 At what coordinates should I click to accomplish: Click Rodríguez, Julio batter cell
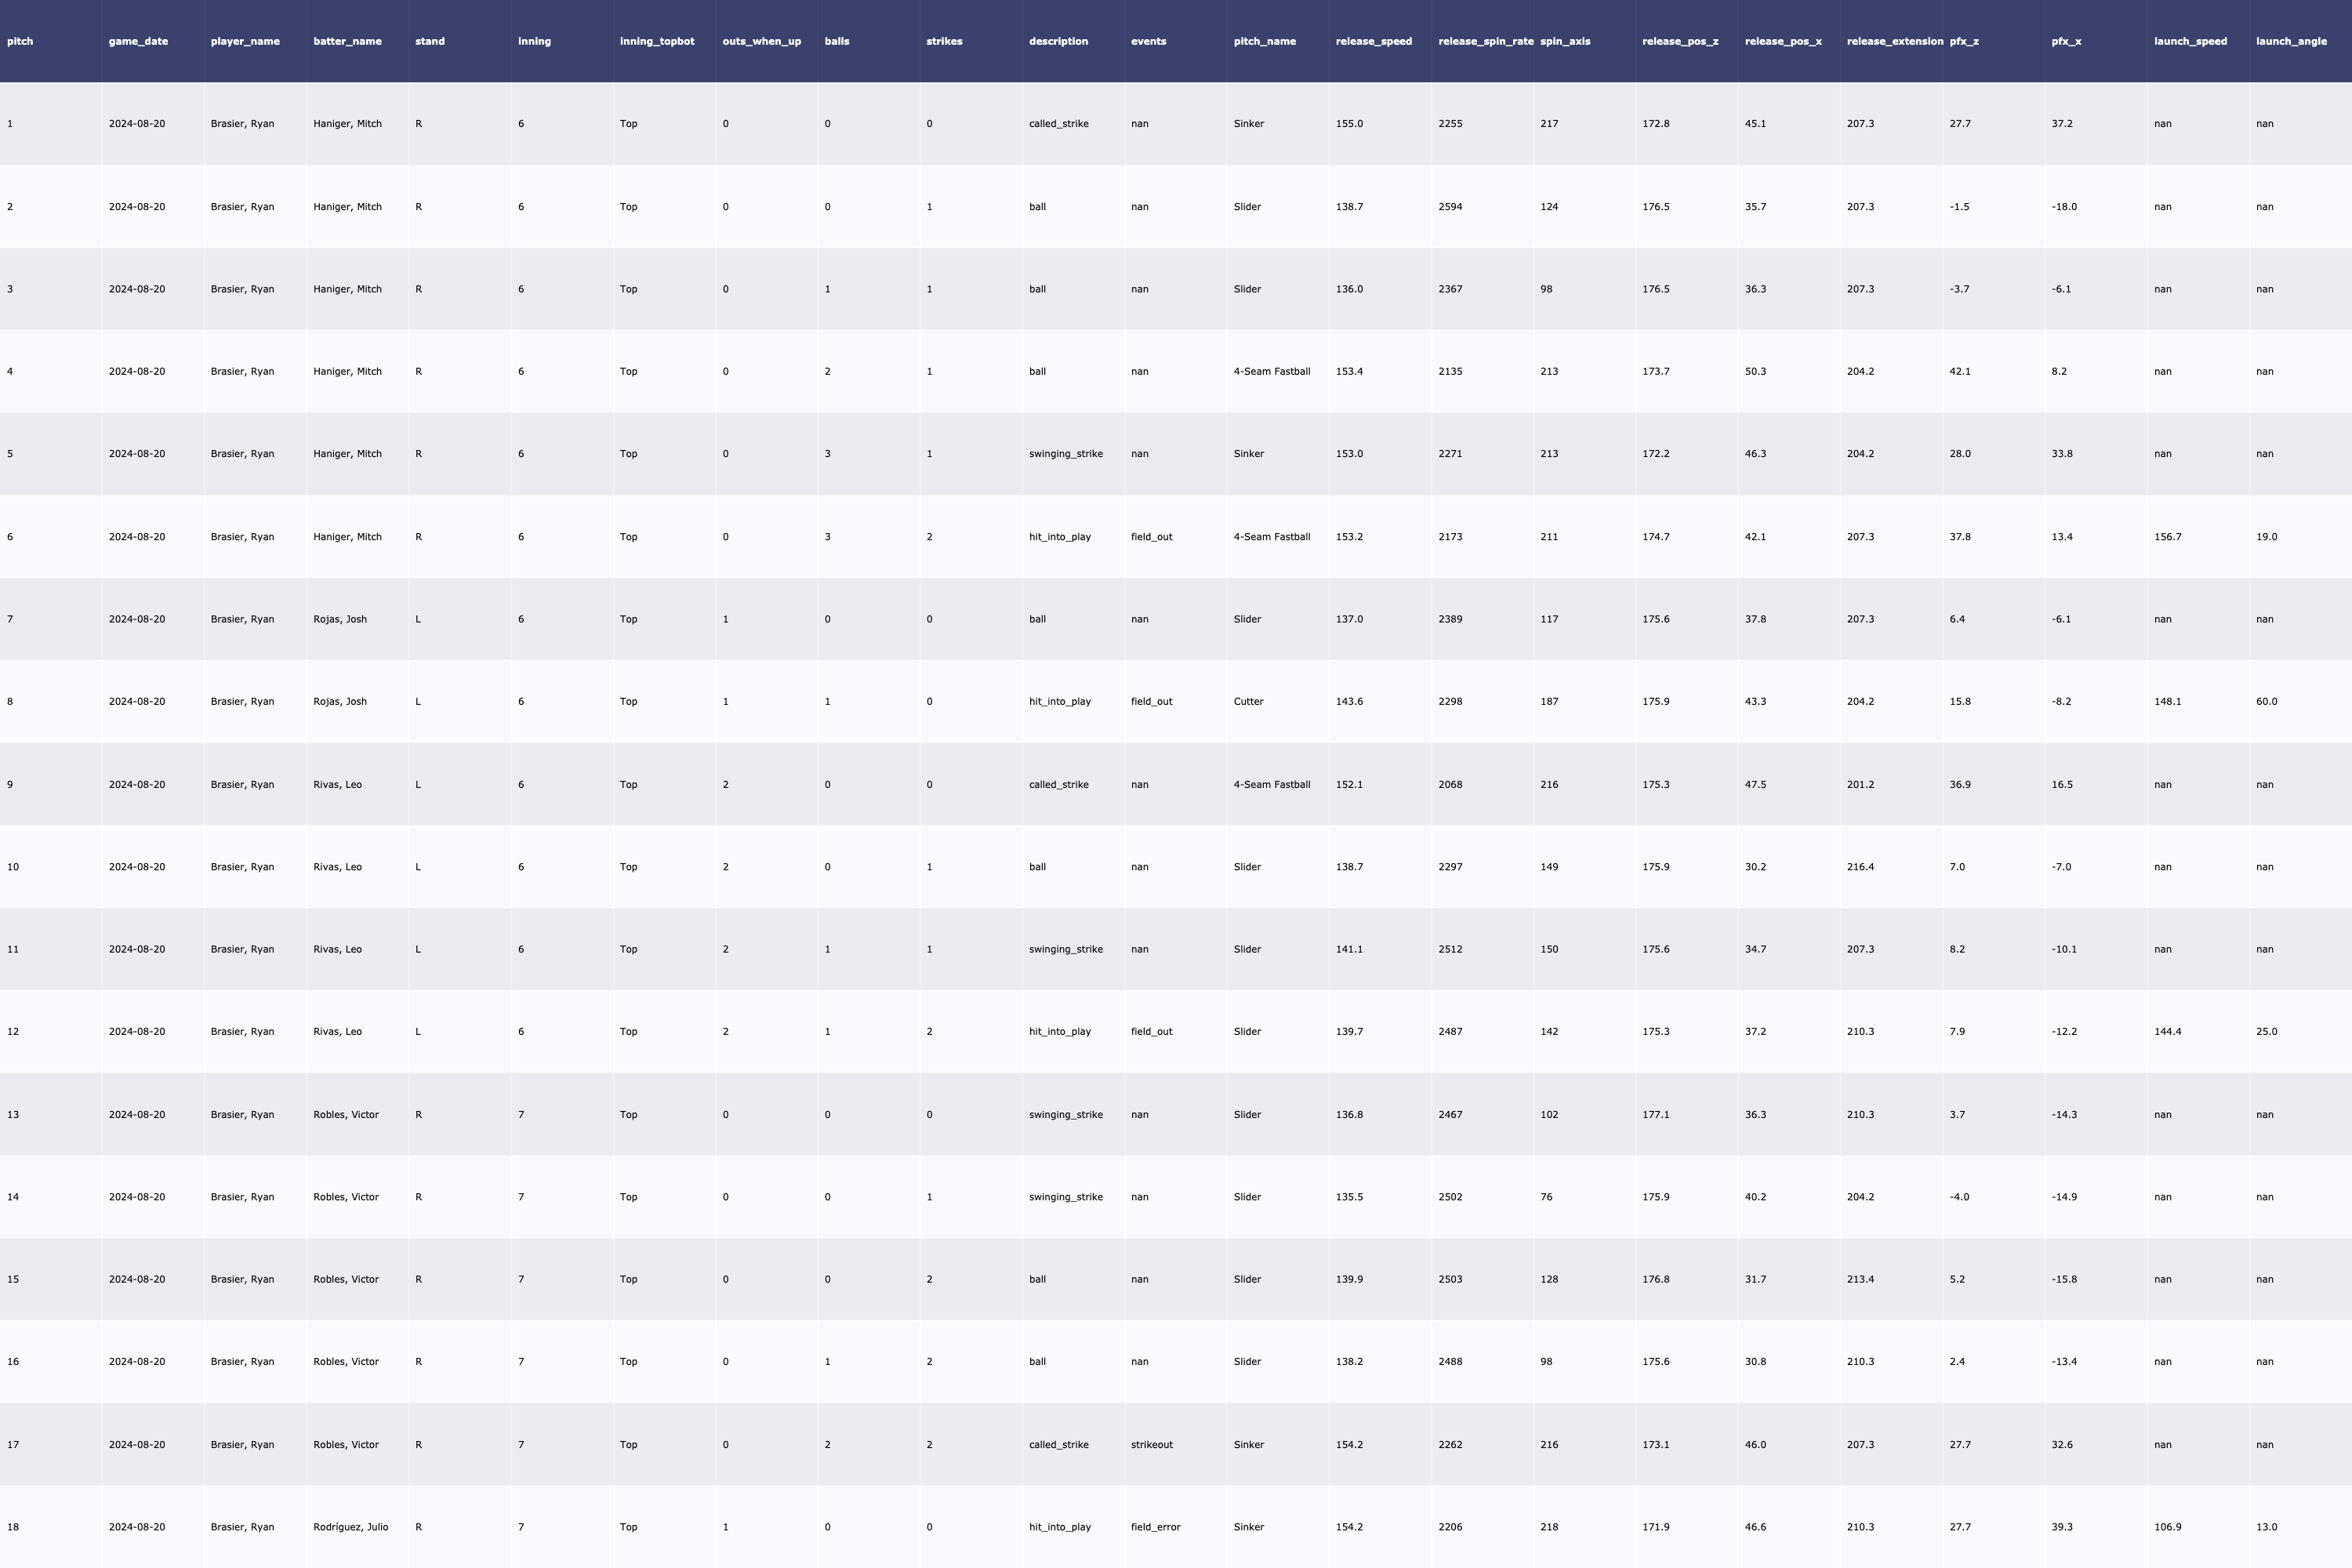click(x=350, y=1527)
